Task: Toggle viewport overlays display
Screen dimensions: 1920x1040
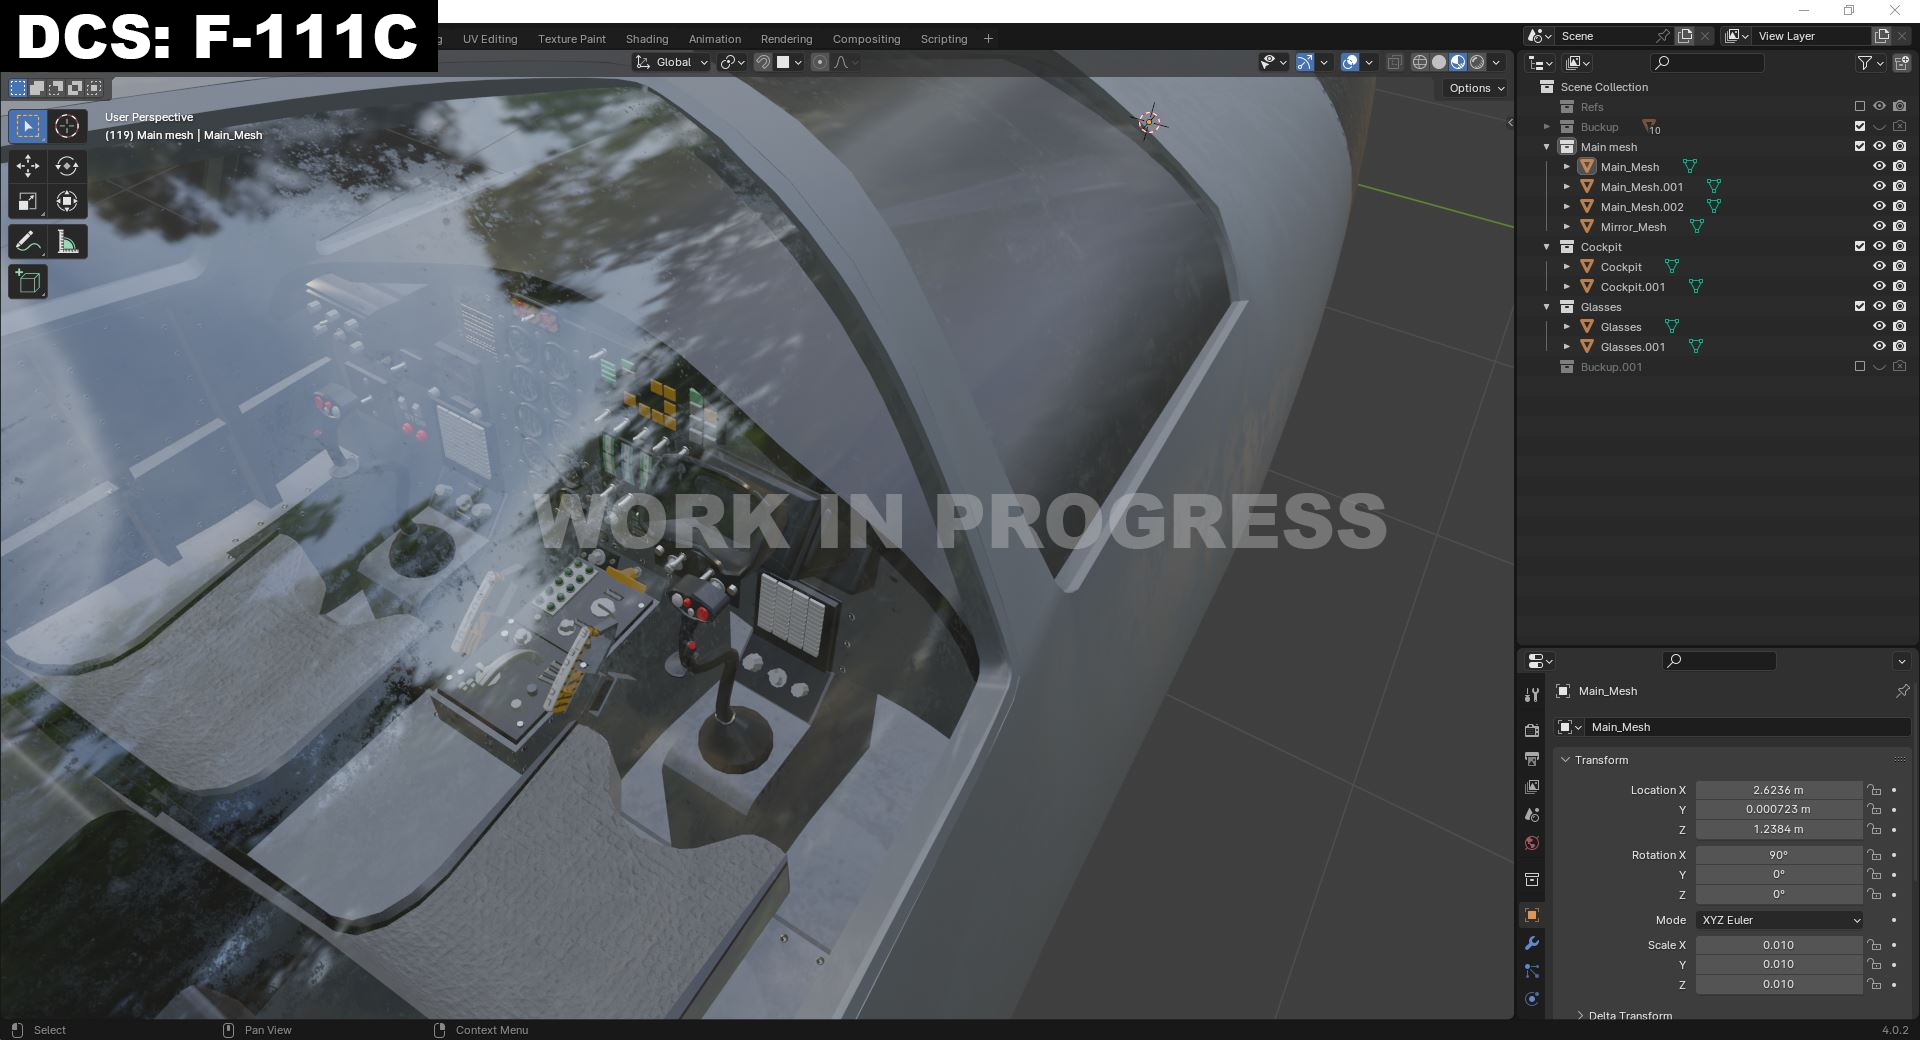Action: [x=1350, y=62]
